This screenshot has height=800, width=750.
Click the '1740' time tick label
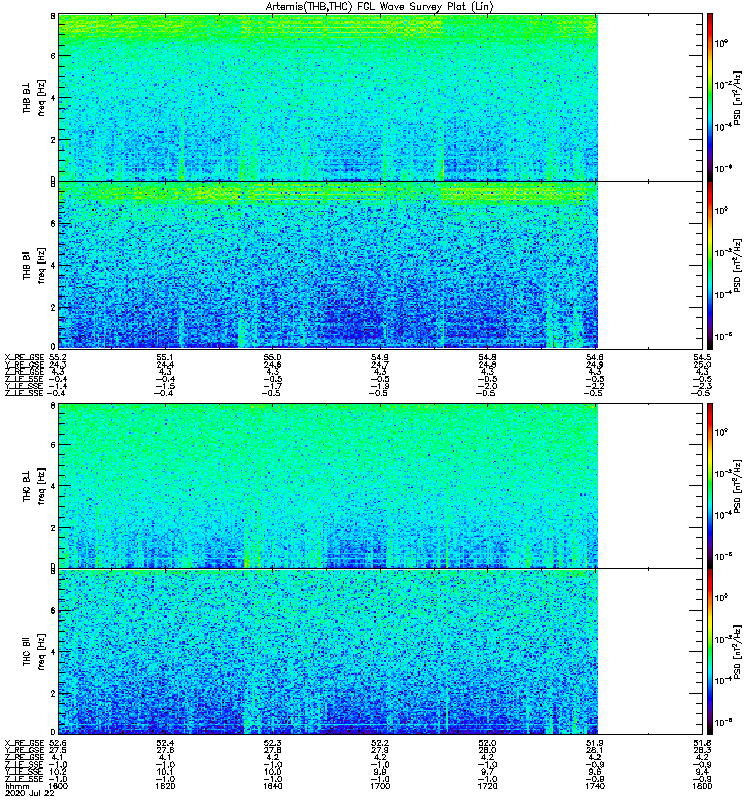pyautogui.click(x=595, y=786)
